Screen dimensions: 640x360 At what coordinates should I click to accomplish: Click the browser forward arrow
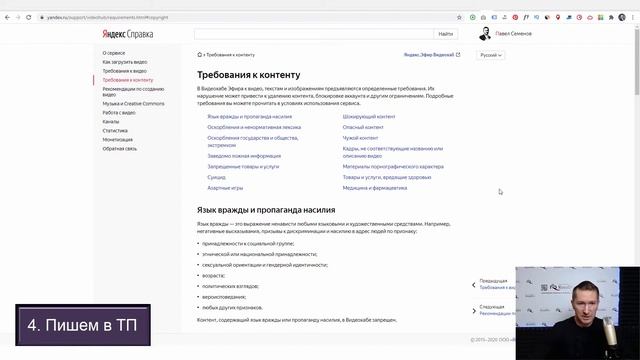tap(18, 18)
